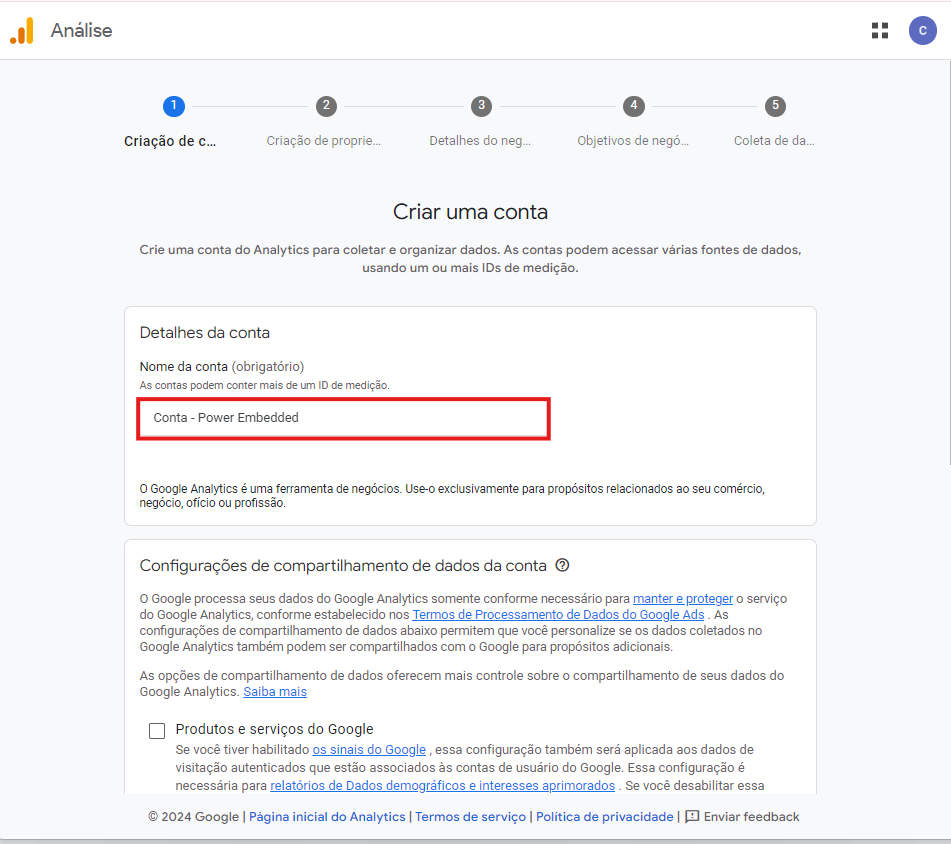Viewport: 951px width, 844px height.
Task: Open the user account avatar
Action: coord(922,31)
